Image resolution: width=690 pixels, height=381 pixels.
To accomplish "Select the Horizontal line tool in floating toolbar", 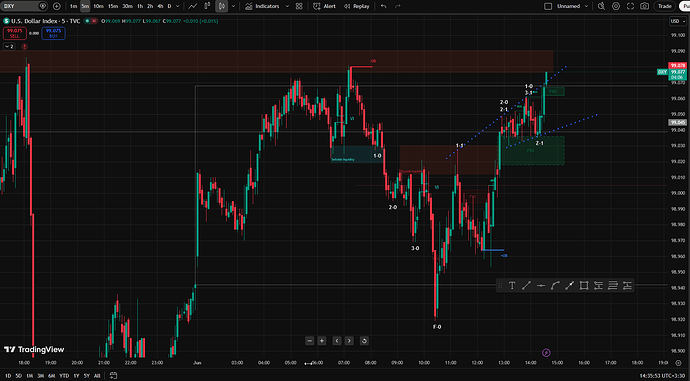I will pyautogui.click(x=541, y=286).
